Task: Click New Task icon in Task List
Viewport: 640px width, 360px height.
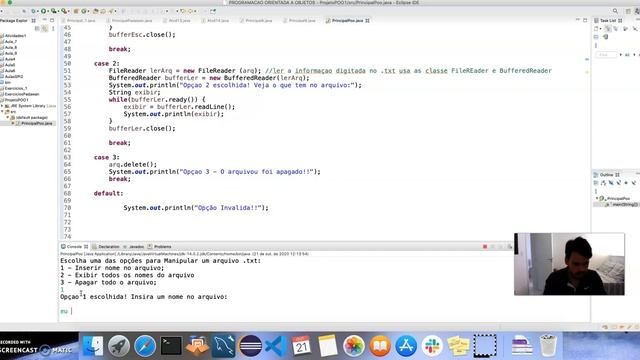Action: 596,29
